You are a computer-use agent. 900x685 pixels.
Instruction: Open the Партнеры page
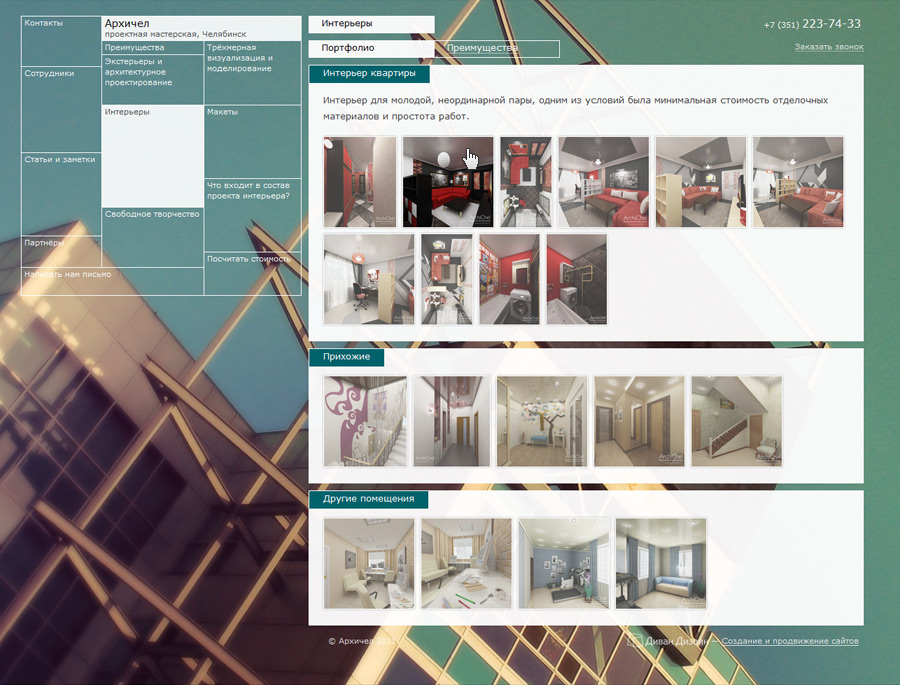61,251
